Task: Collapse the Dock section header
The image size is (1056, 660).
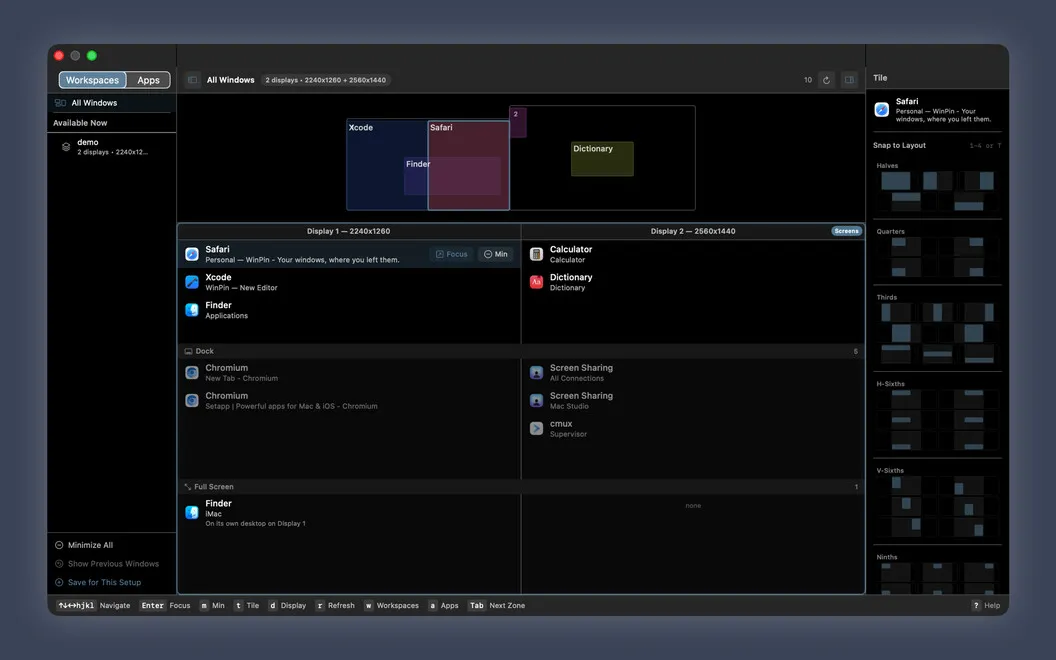Action: pyautogui.click(x=521, y=351)
